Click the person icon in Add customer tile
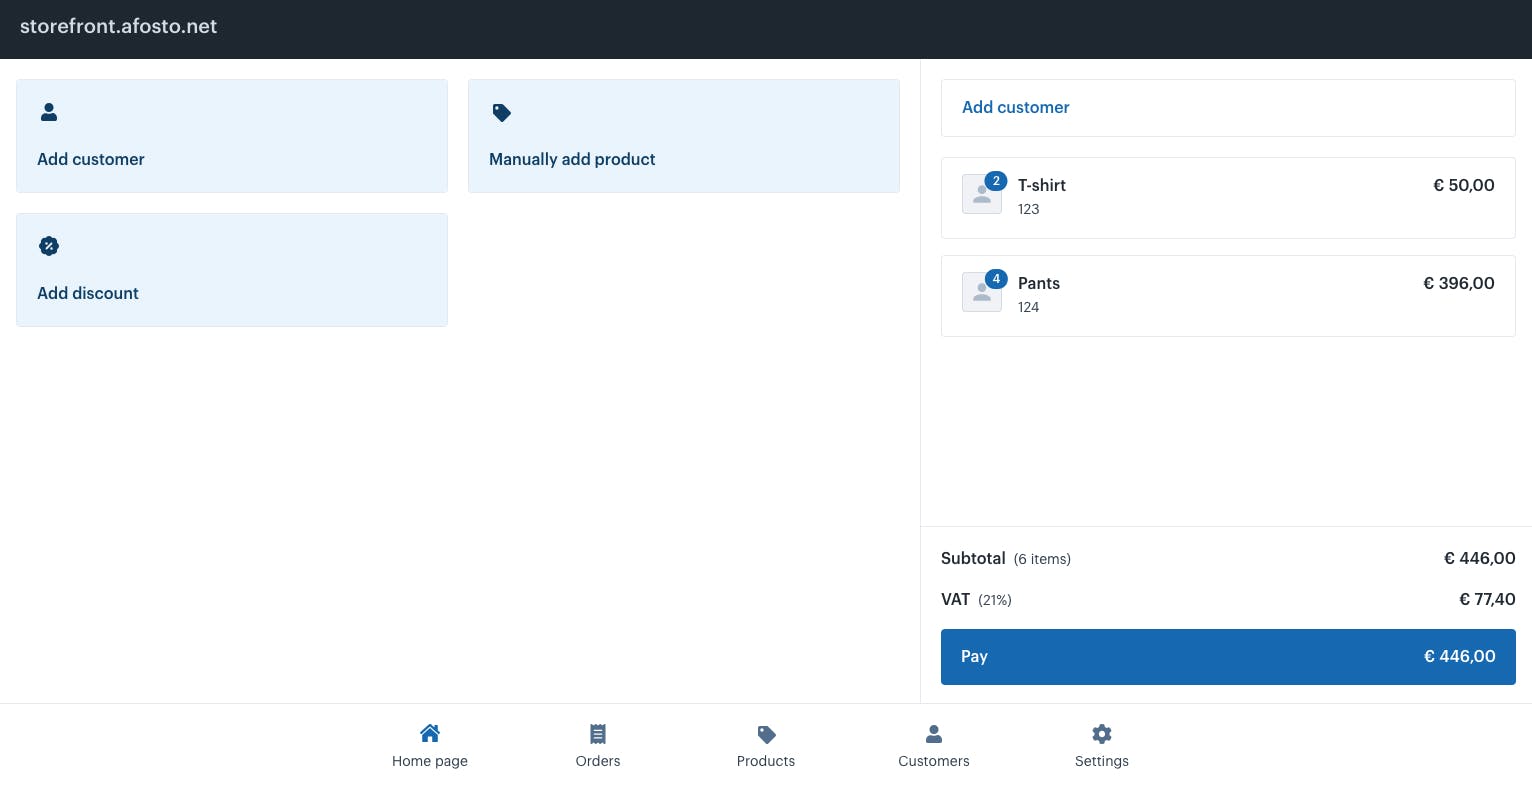Image resolution: width=1532 pixels, height=789 pixels. [x=49, y=112]
